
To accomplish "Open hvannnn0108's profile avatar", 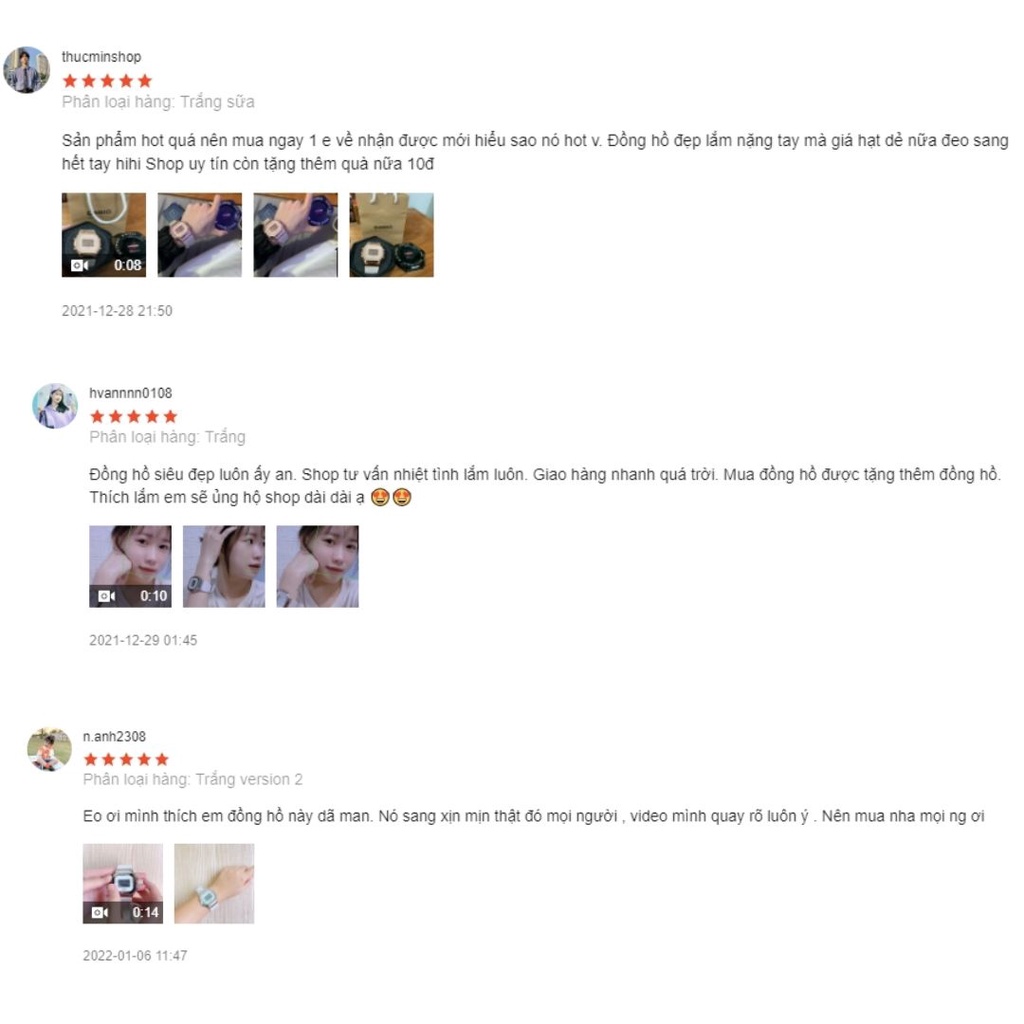I will click(55, 406).
